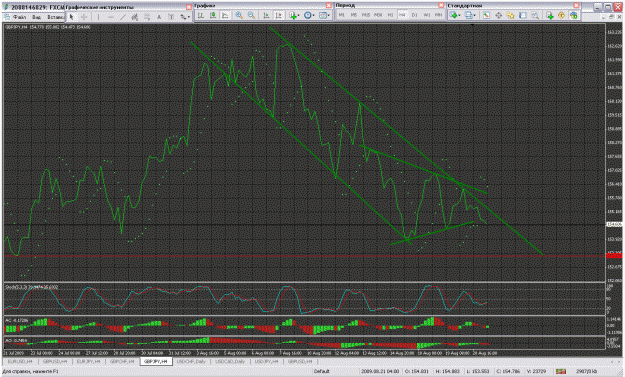Open the Market Watch window
The width and height of the screenshot is (625, 377).
486,15
